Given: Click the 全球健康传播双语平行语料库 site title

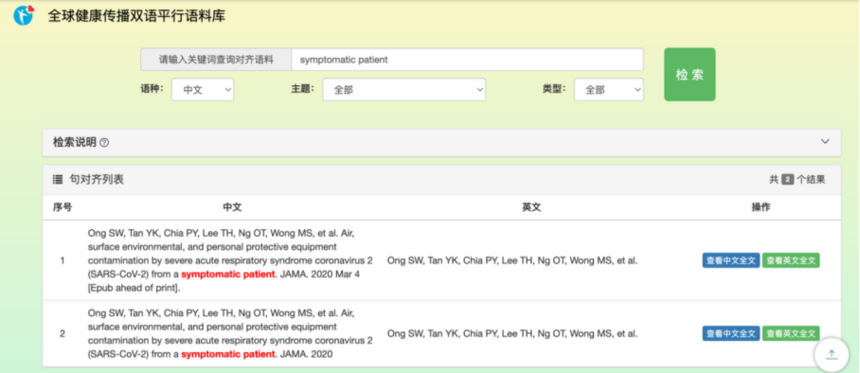Looking at the screenshot, I should point(137,16).
